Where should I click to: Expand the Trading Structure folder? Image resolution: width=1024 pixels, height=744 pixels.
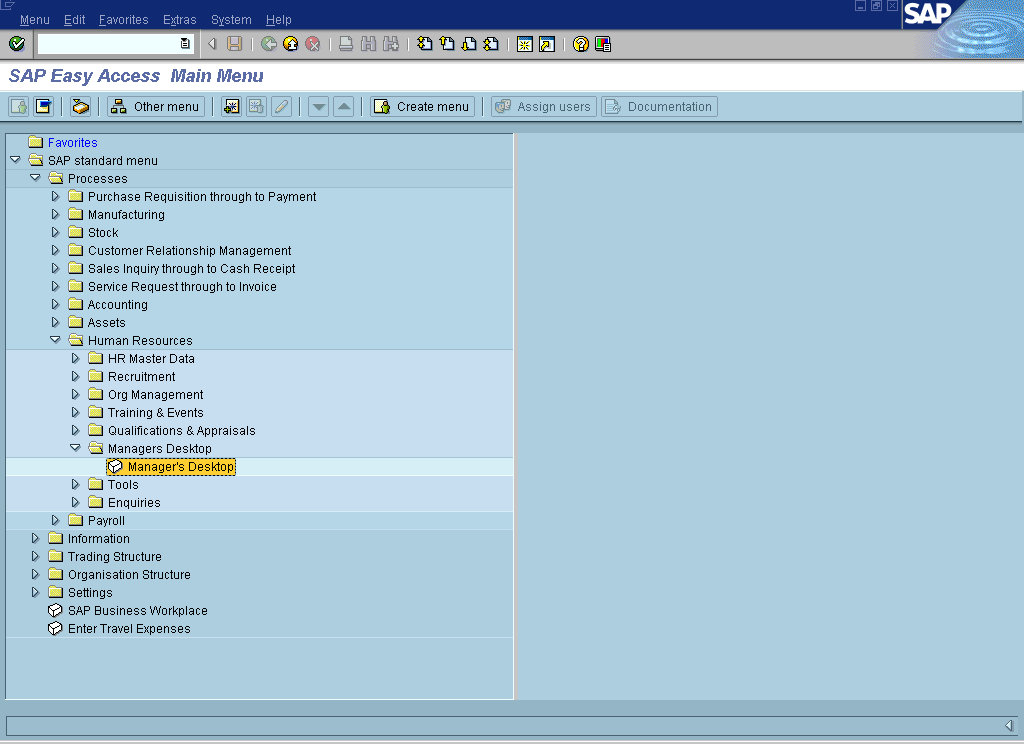coord(35,556)
